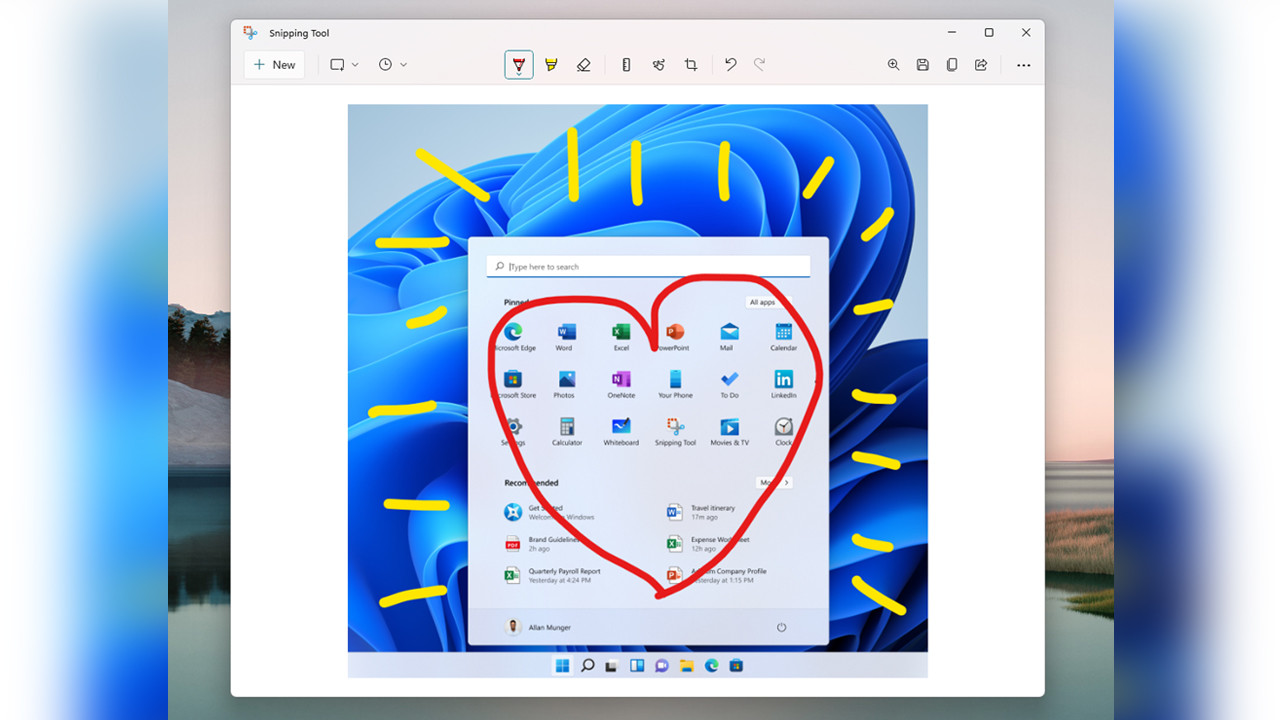Select the yellow Highlighter tool
The height and width of the screenshot is (720, 1280).
coord(551,64)
